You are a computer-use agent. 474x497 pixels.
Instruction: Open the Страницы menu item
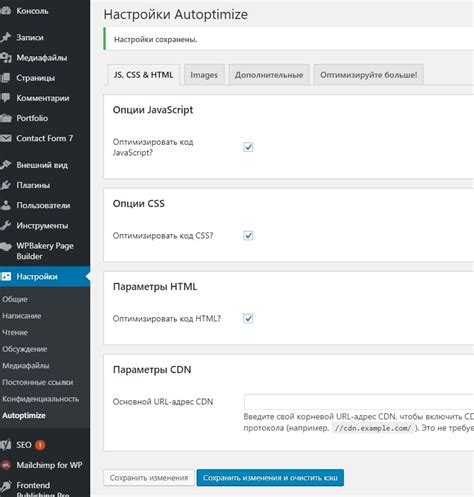45,78
